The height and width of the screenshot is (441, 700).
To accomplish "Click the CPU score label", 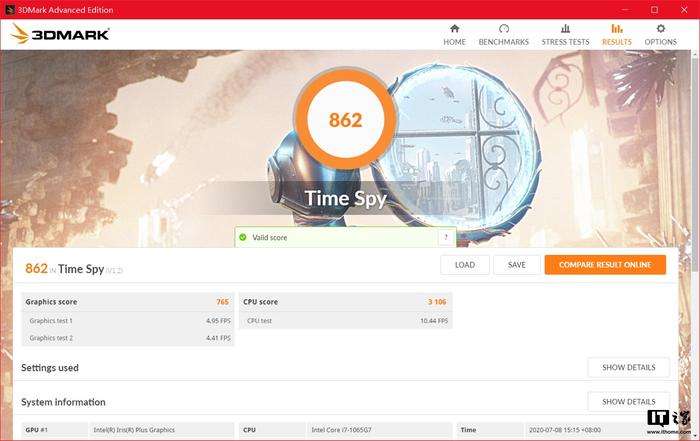I will click(x=260, y=302).
